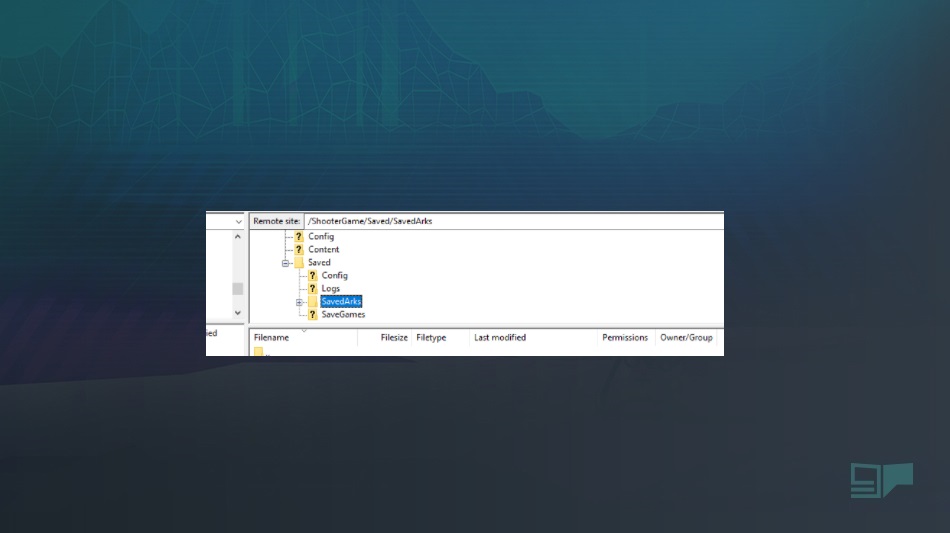
Task: Open the local site path dropdown arrow
Action: (x=238, y=221)
